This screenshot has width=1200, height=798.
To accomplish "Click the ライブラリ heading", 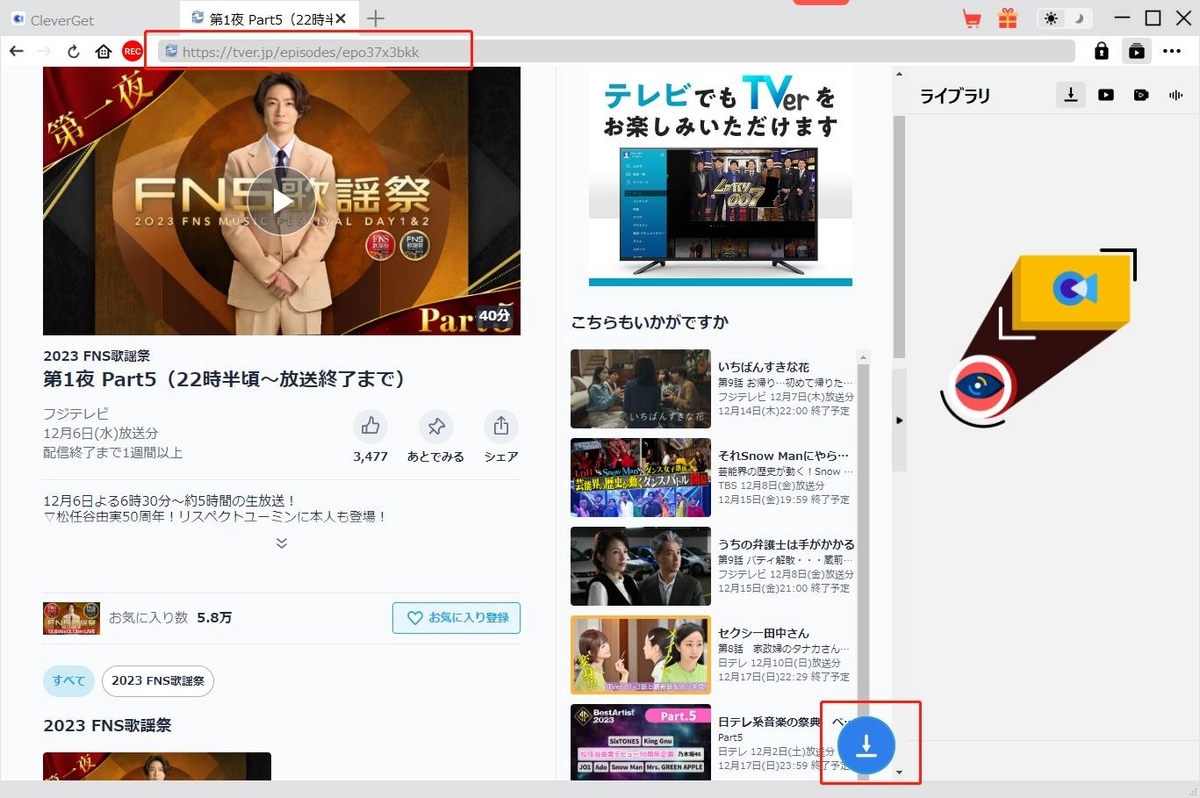I will [955, 96].
